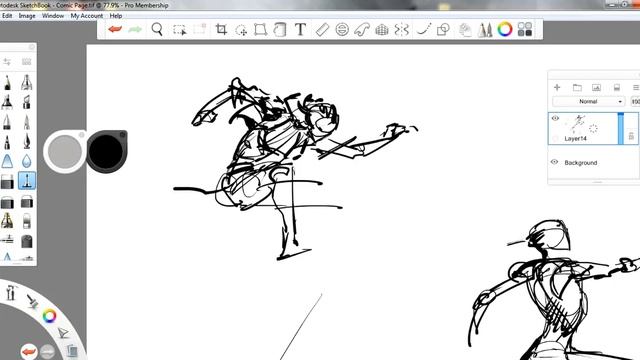Toggle the Symmetry tool
640x360 pixels.
(x=402, y=29)
